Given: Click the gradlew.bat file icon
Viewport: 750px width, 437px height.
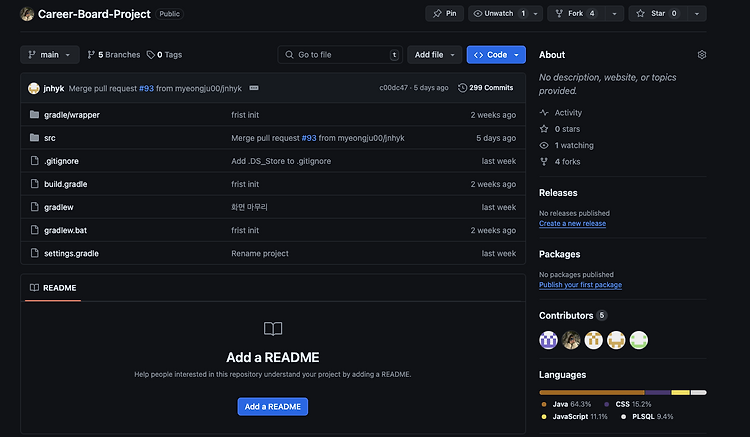Looking at the screenshot, I should coord(34,230).
